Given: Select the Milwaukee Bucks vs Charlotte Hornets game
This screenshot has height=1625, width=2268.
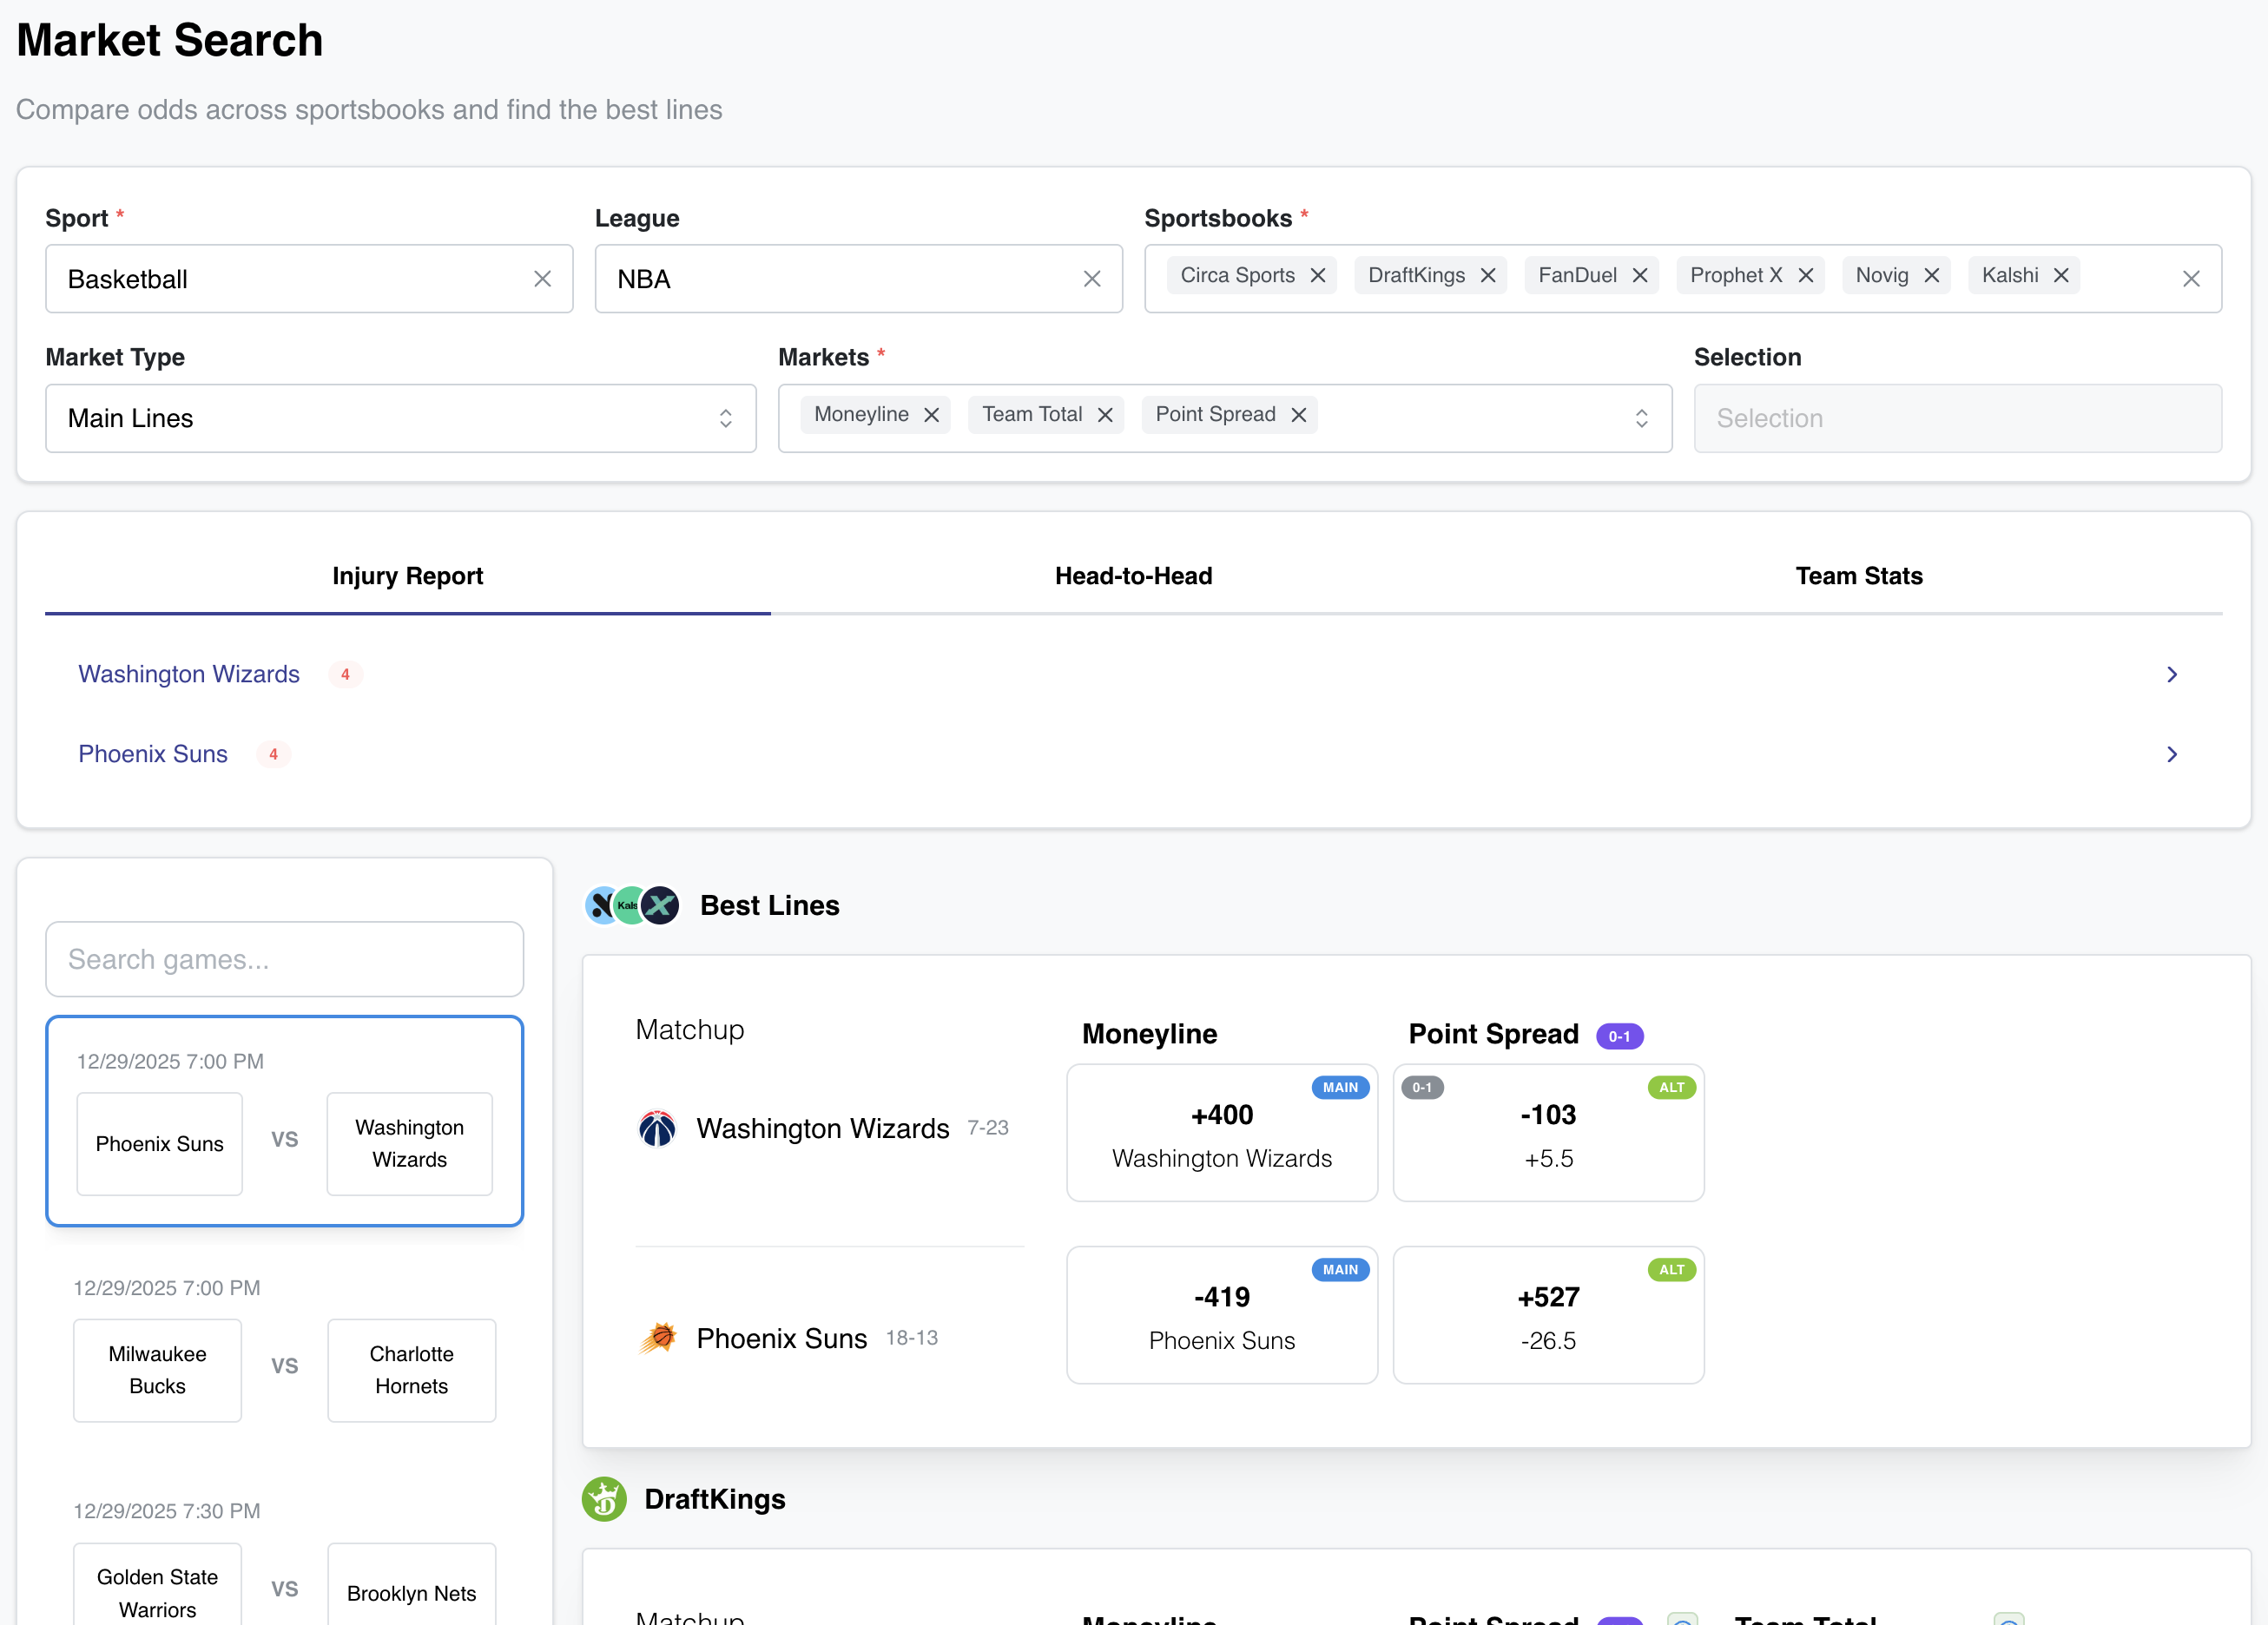Looking at the screenshot, I should coord(284,1365).
